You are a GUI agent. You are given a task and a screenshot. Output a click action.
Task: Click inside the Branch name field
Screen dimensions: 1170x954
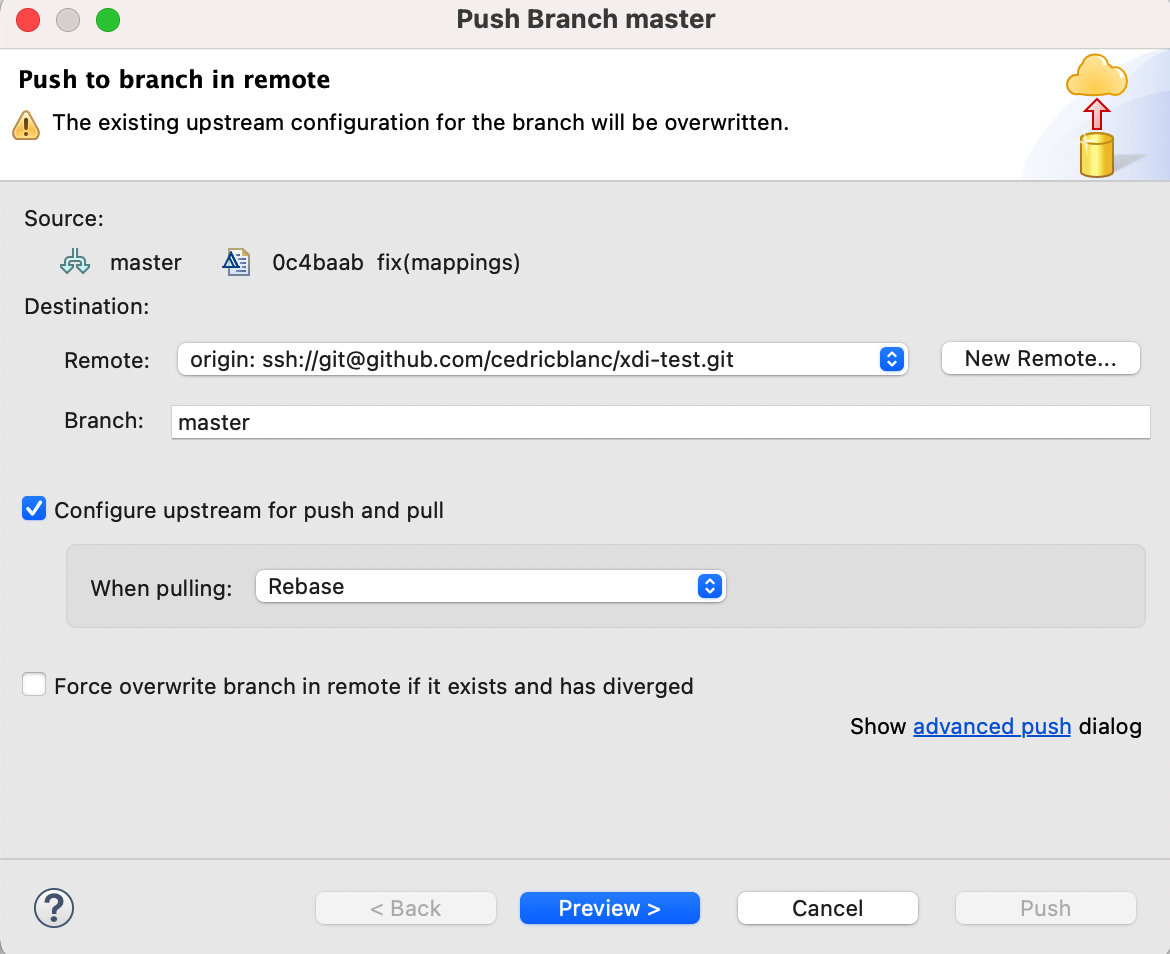pos(500,421)
